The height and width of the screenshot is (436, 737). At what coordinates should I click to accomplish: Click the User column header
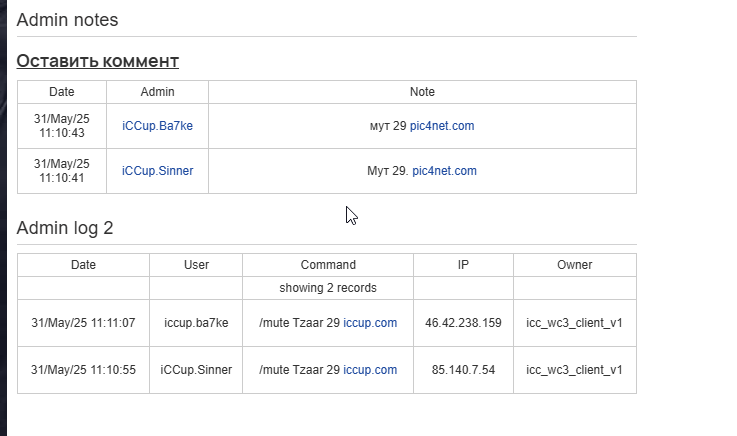[x=196, y=265]
